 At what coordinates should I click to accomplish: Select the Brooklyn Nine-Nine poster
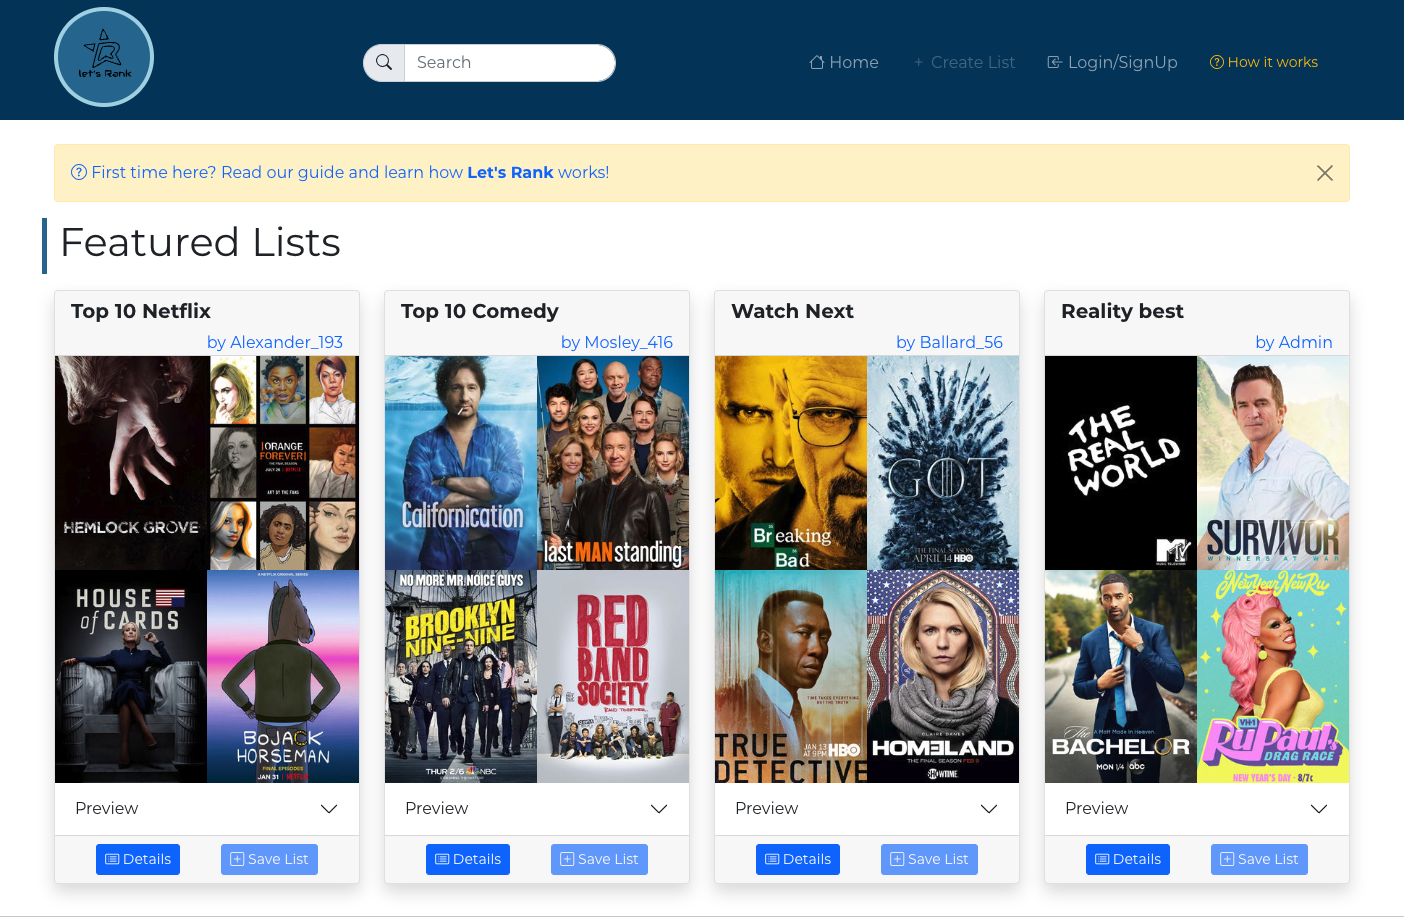tap(461, 676)
